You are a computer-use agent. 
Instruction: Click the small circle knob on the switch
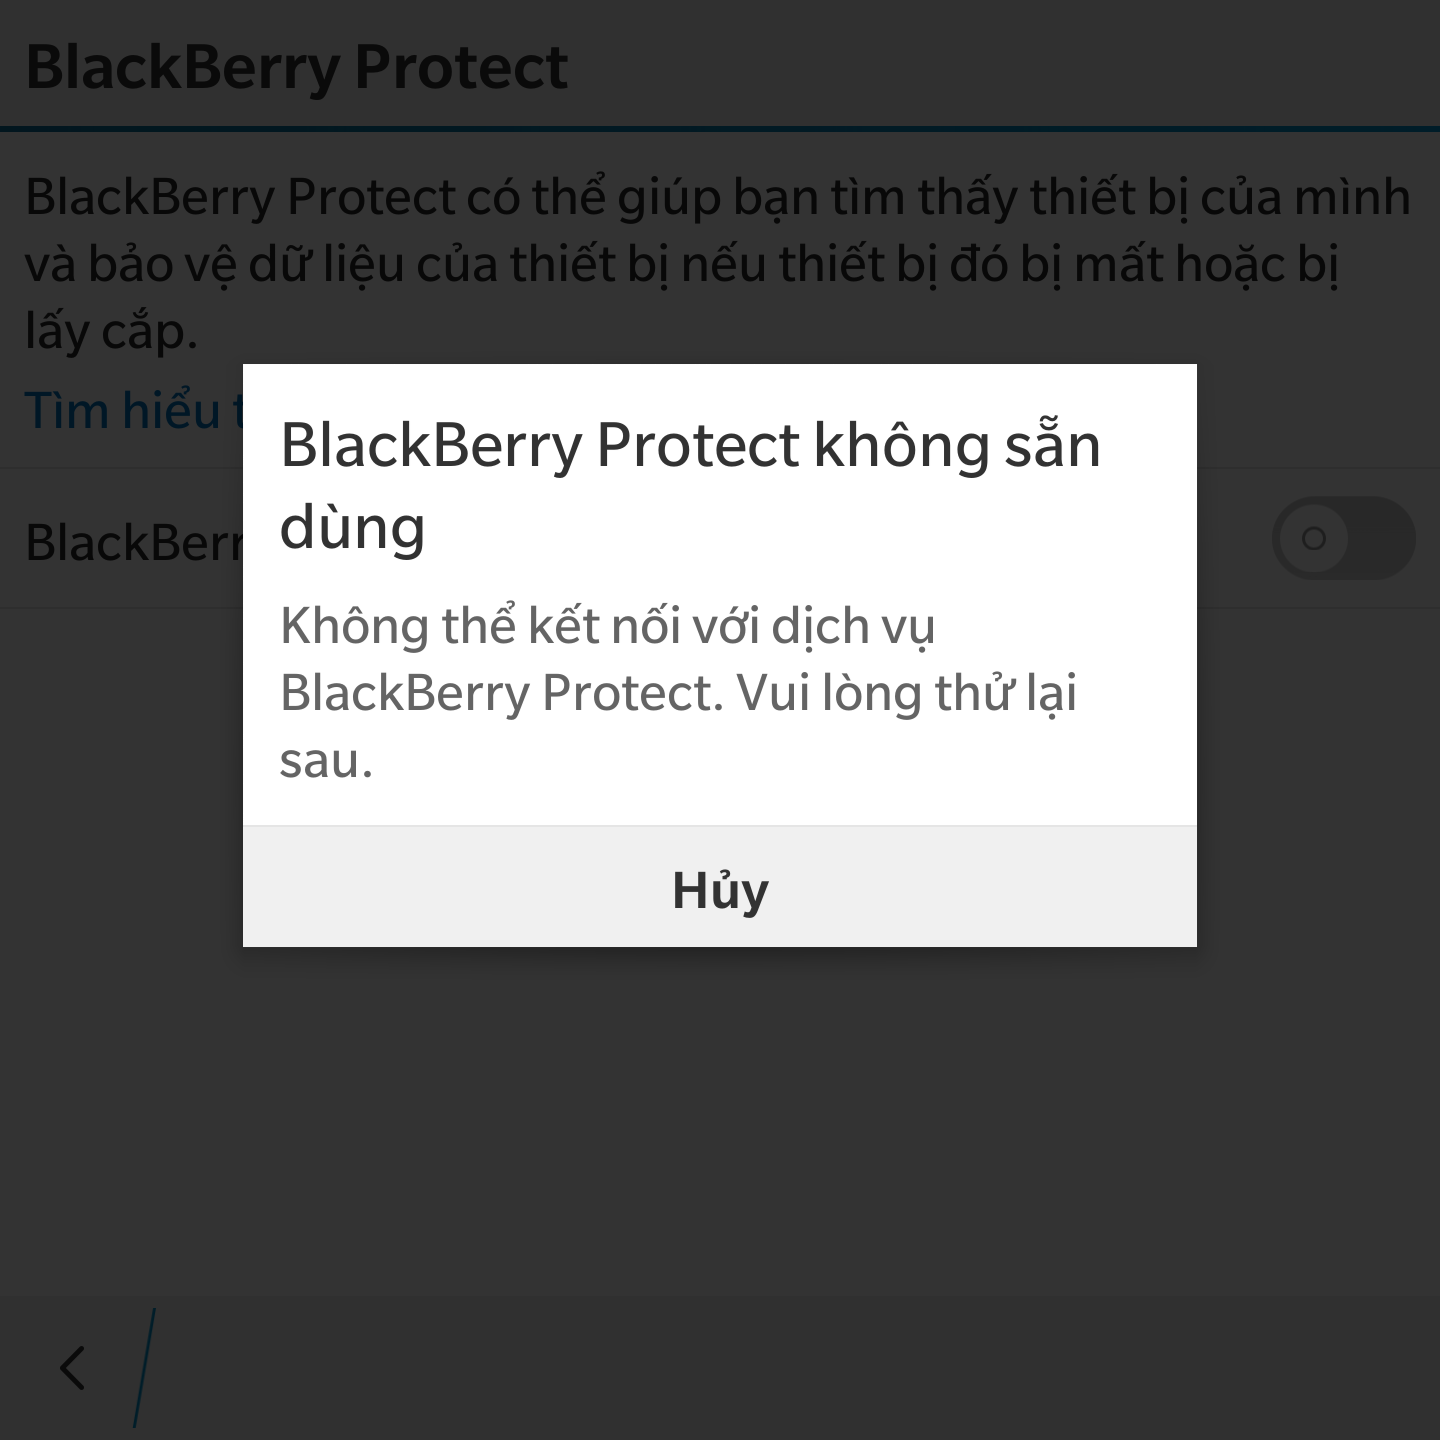[x=1314, y=539]
